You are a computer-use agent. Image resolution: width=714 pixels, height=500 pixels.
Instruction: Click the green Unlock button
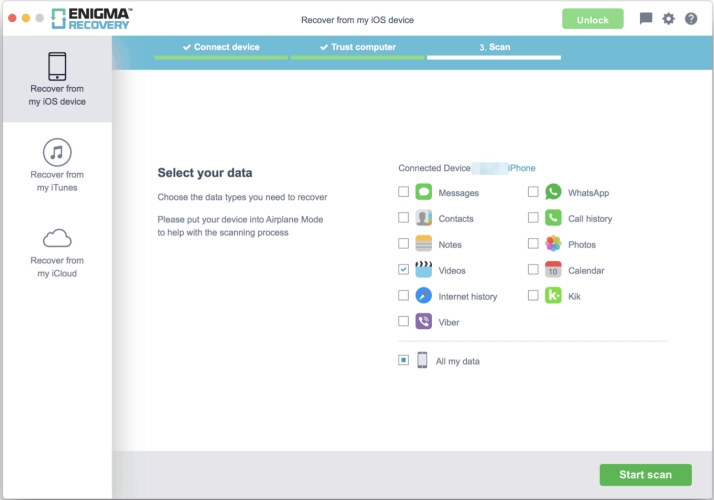point(592,19)
